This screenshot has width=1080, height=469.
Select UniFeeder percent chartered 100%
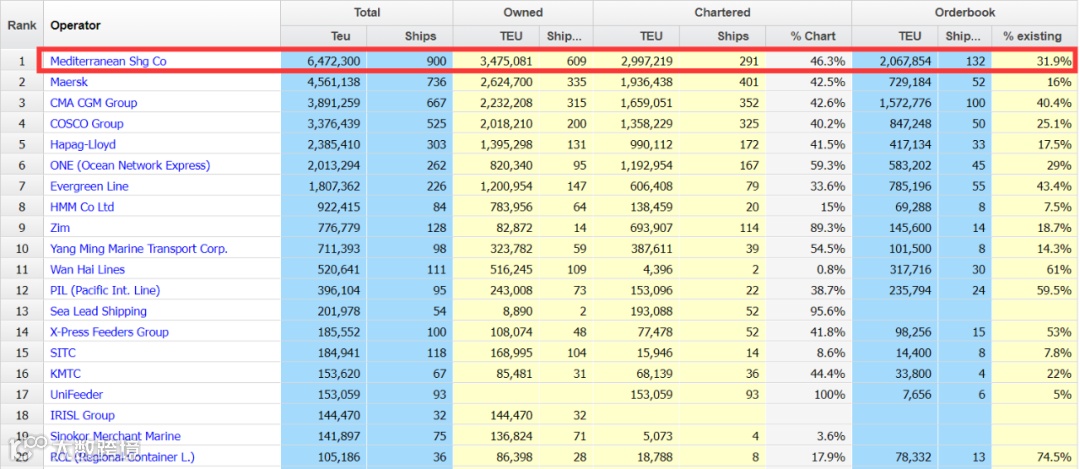click(x=831, y=395)
